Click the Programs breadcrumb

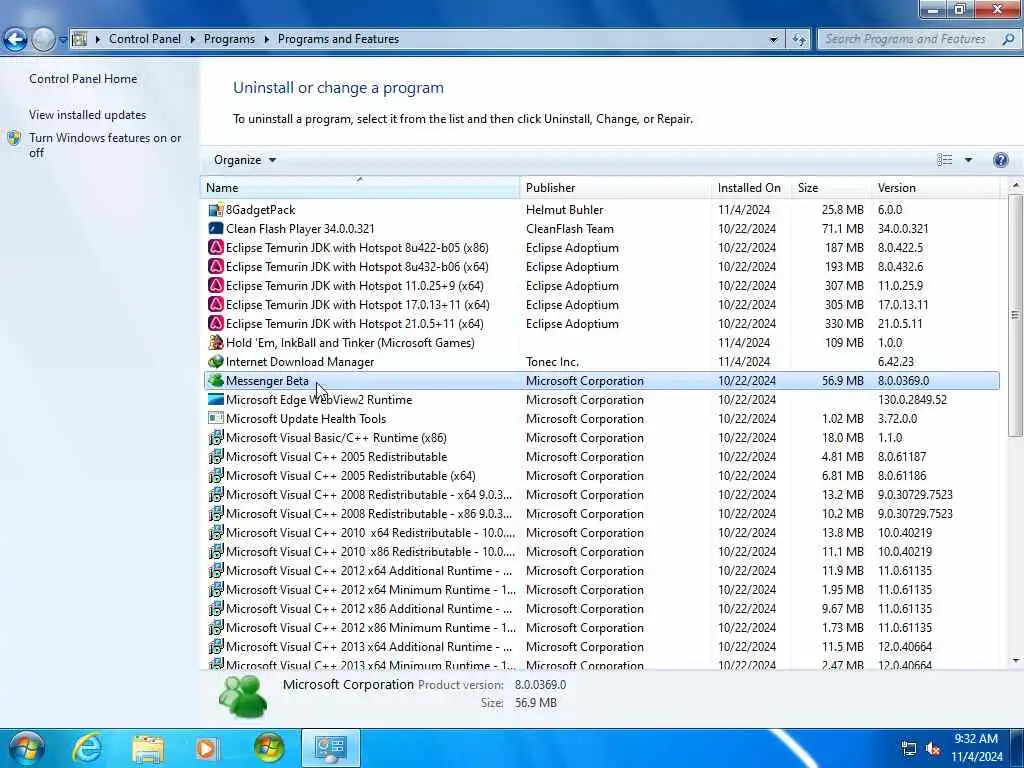(229, 39)
